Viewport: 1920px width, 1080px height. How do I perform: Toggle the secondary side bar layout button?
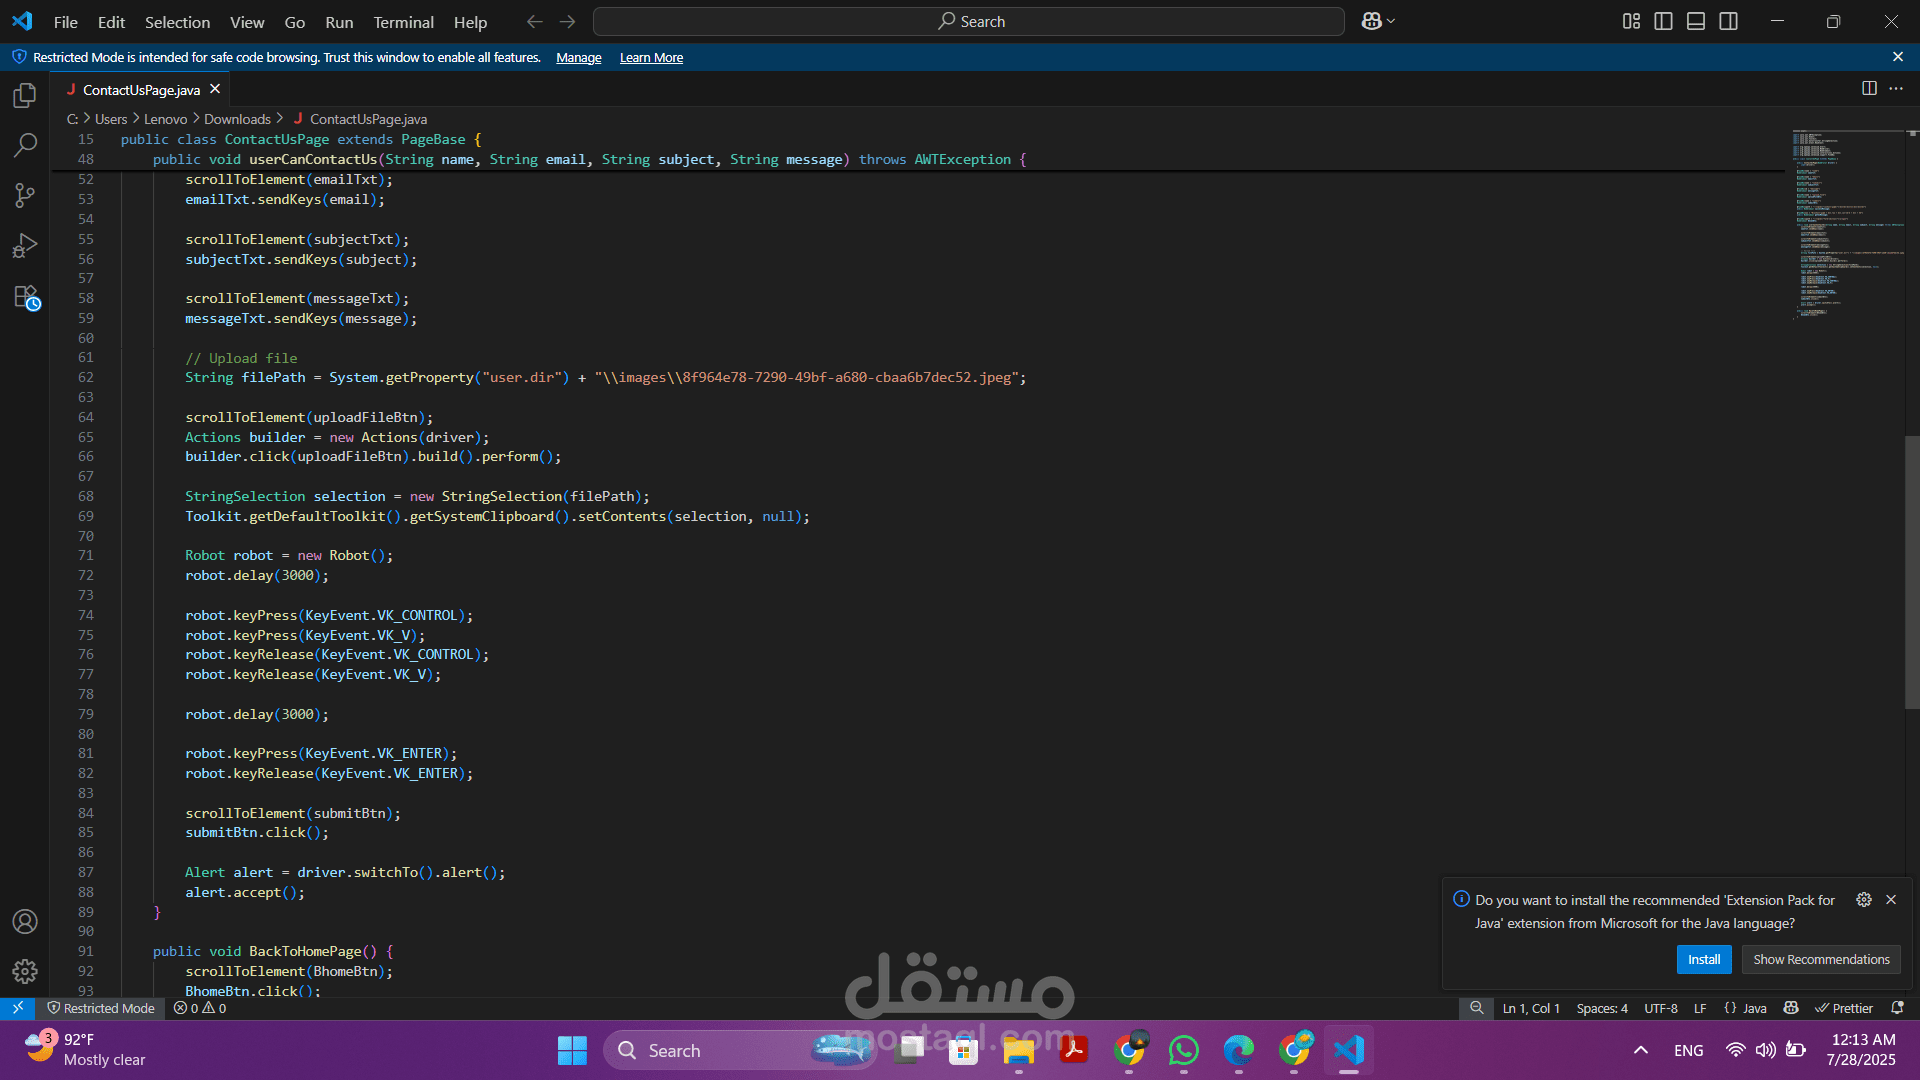(x=1728, y=21)
